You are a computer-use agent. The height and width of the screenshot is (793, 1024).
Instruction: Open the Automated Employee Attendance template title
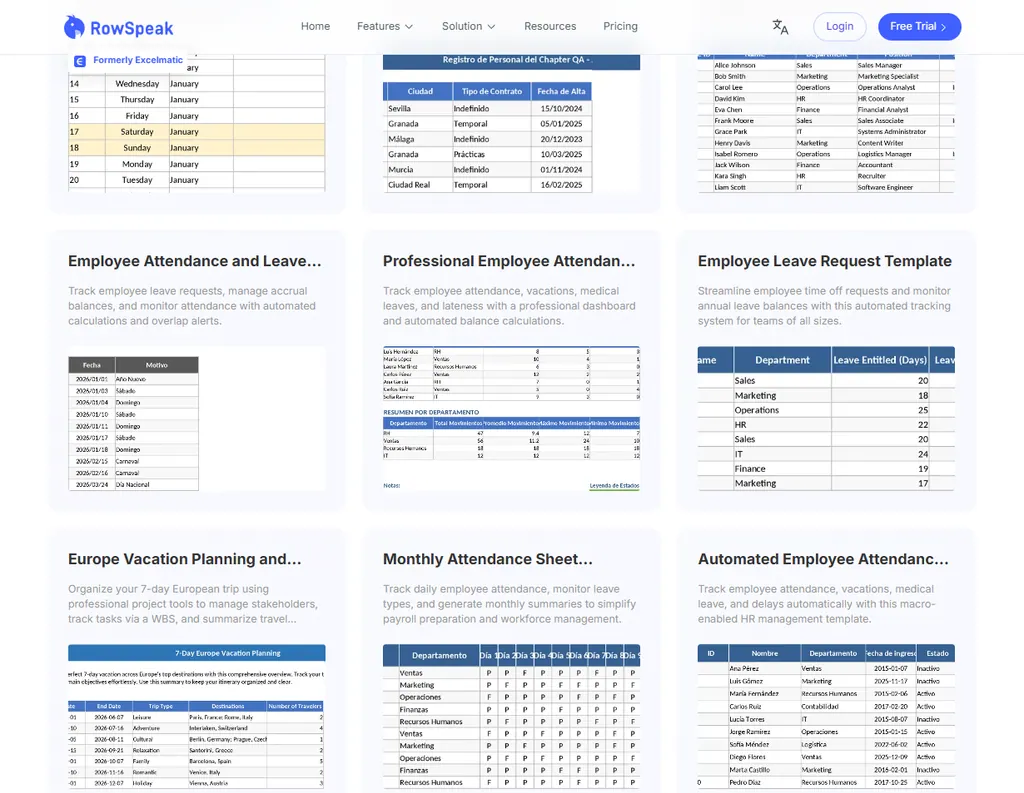point(823,559)
